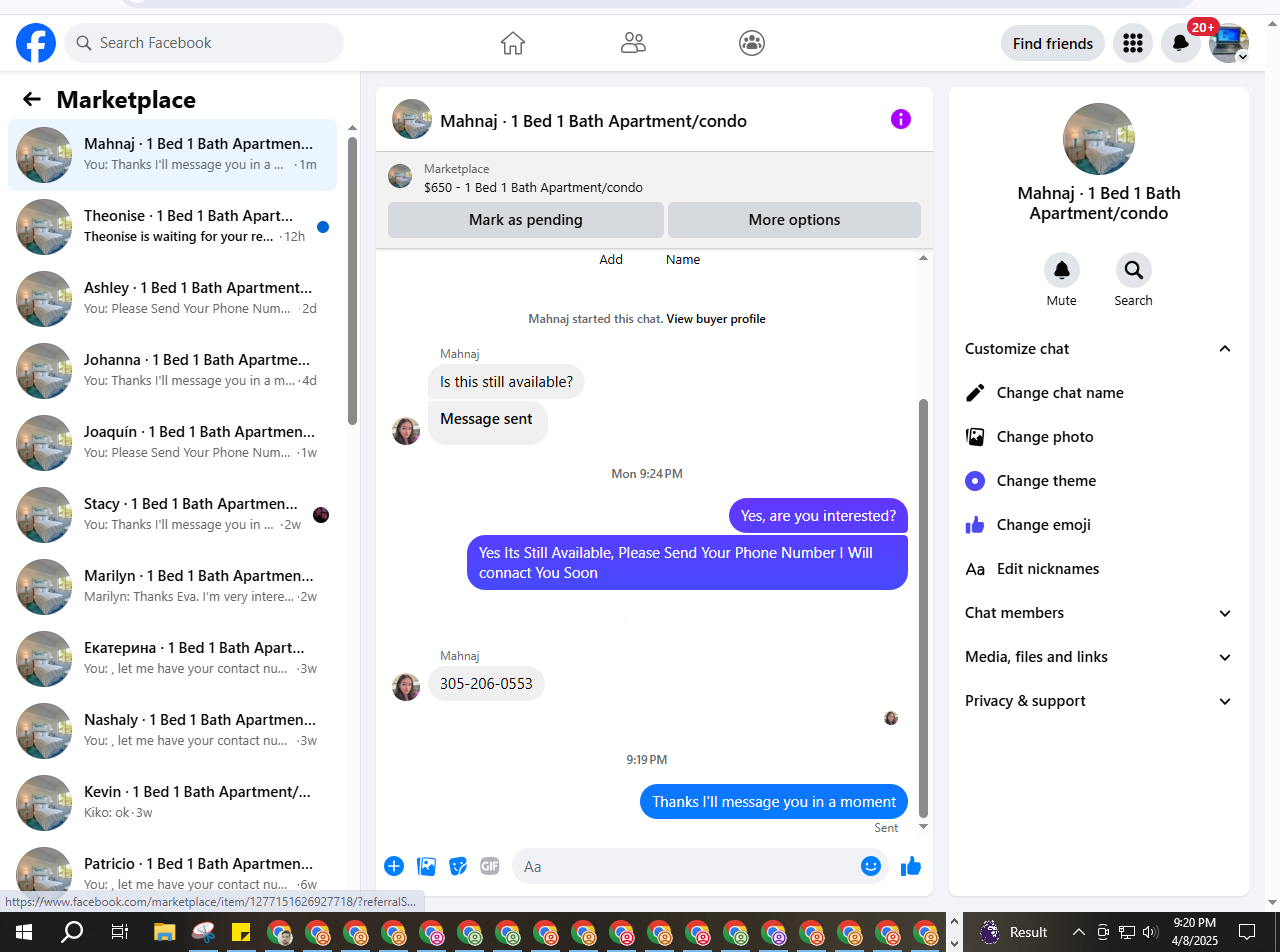1280x952 pixels.
Task: Open Windows taskbar search
Action: tap(72, 932)
